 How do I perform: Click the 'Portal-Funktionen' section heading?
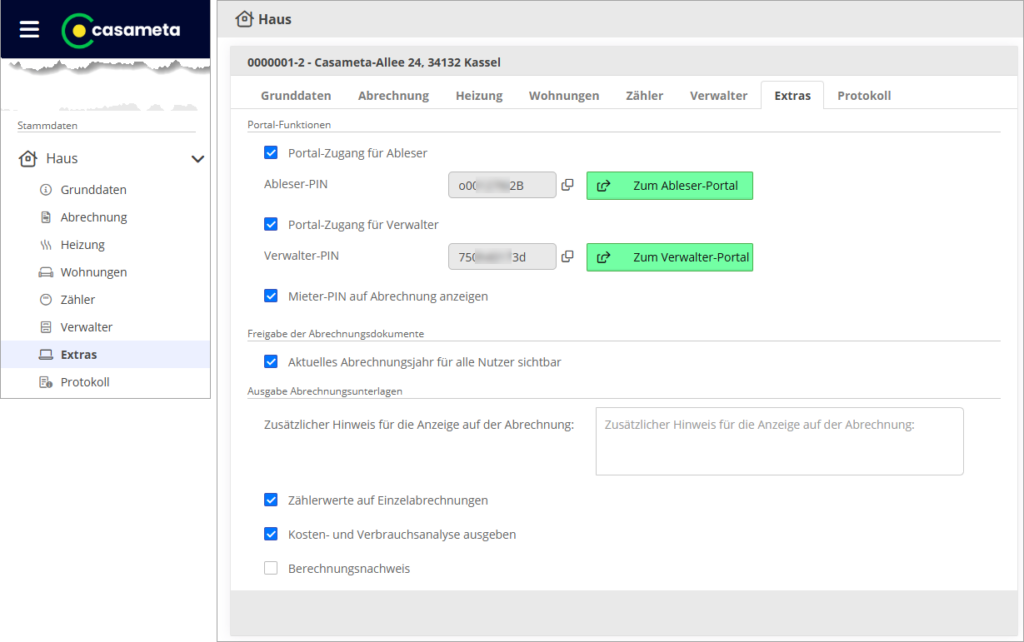coord(289,125)
